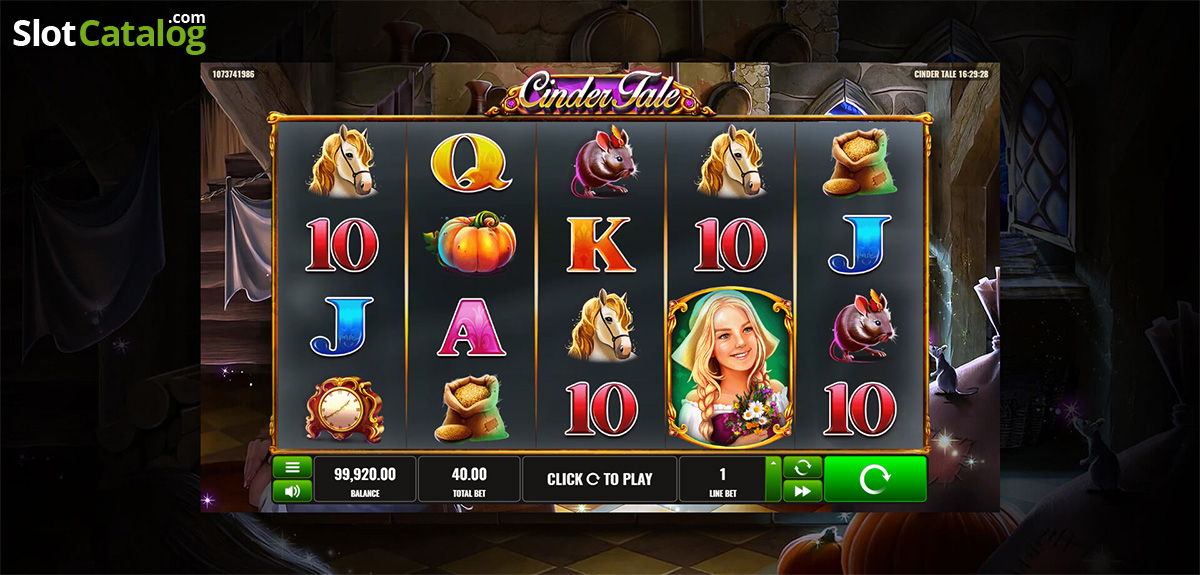Click the yellow Q symbol on reel two
This screenshot has height=575, width=1200.
pos(471,162)
